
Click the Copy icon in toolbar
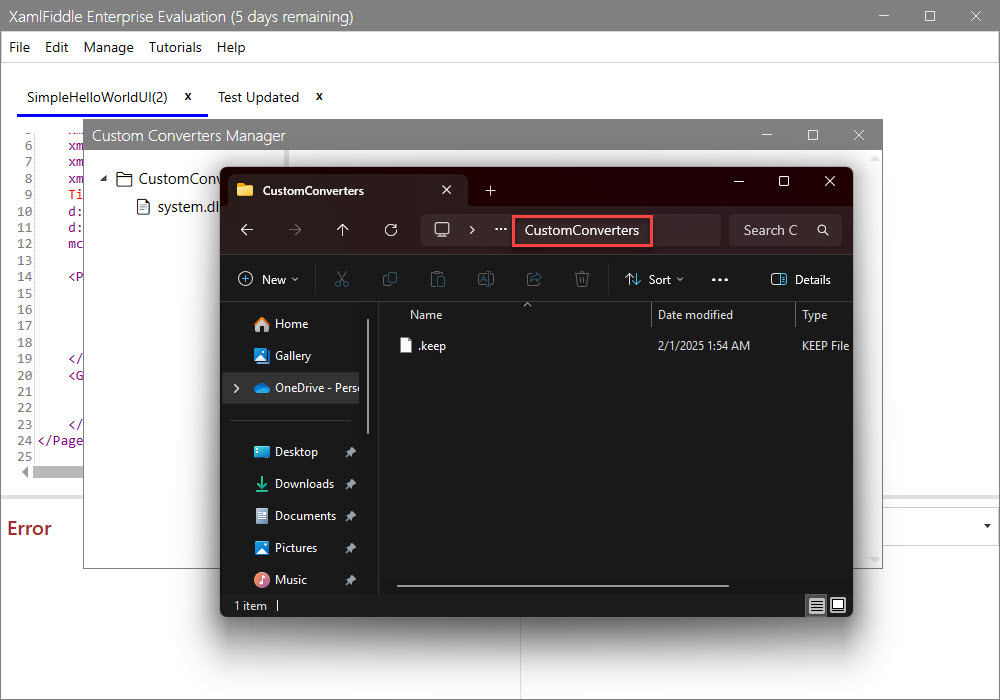coord(390,279)
